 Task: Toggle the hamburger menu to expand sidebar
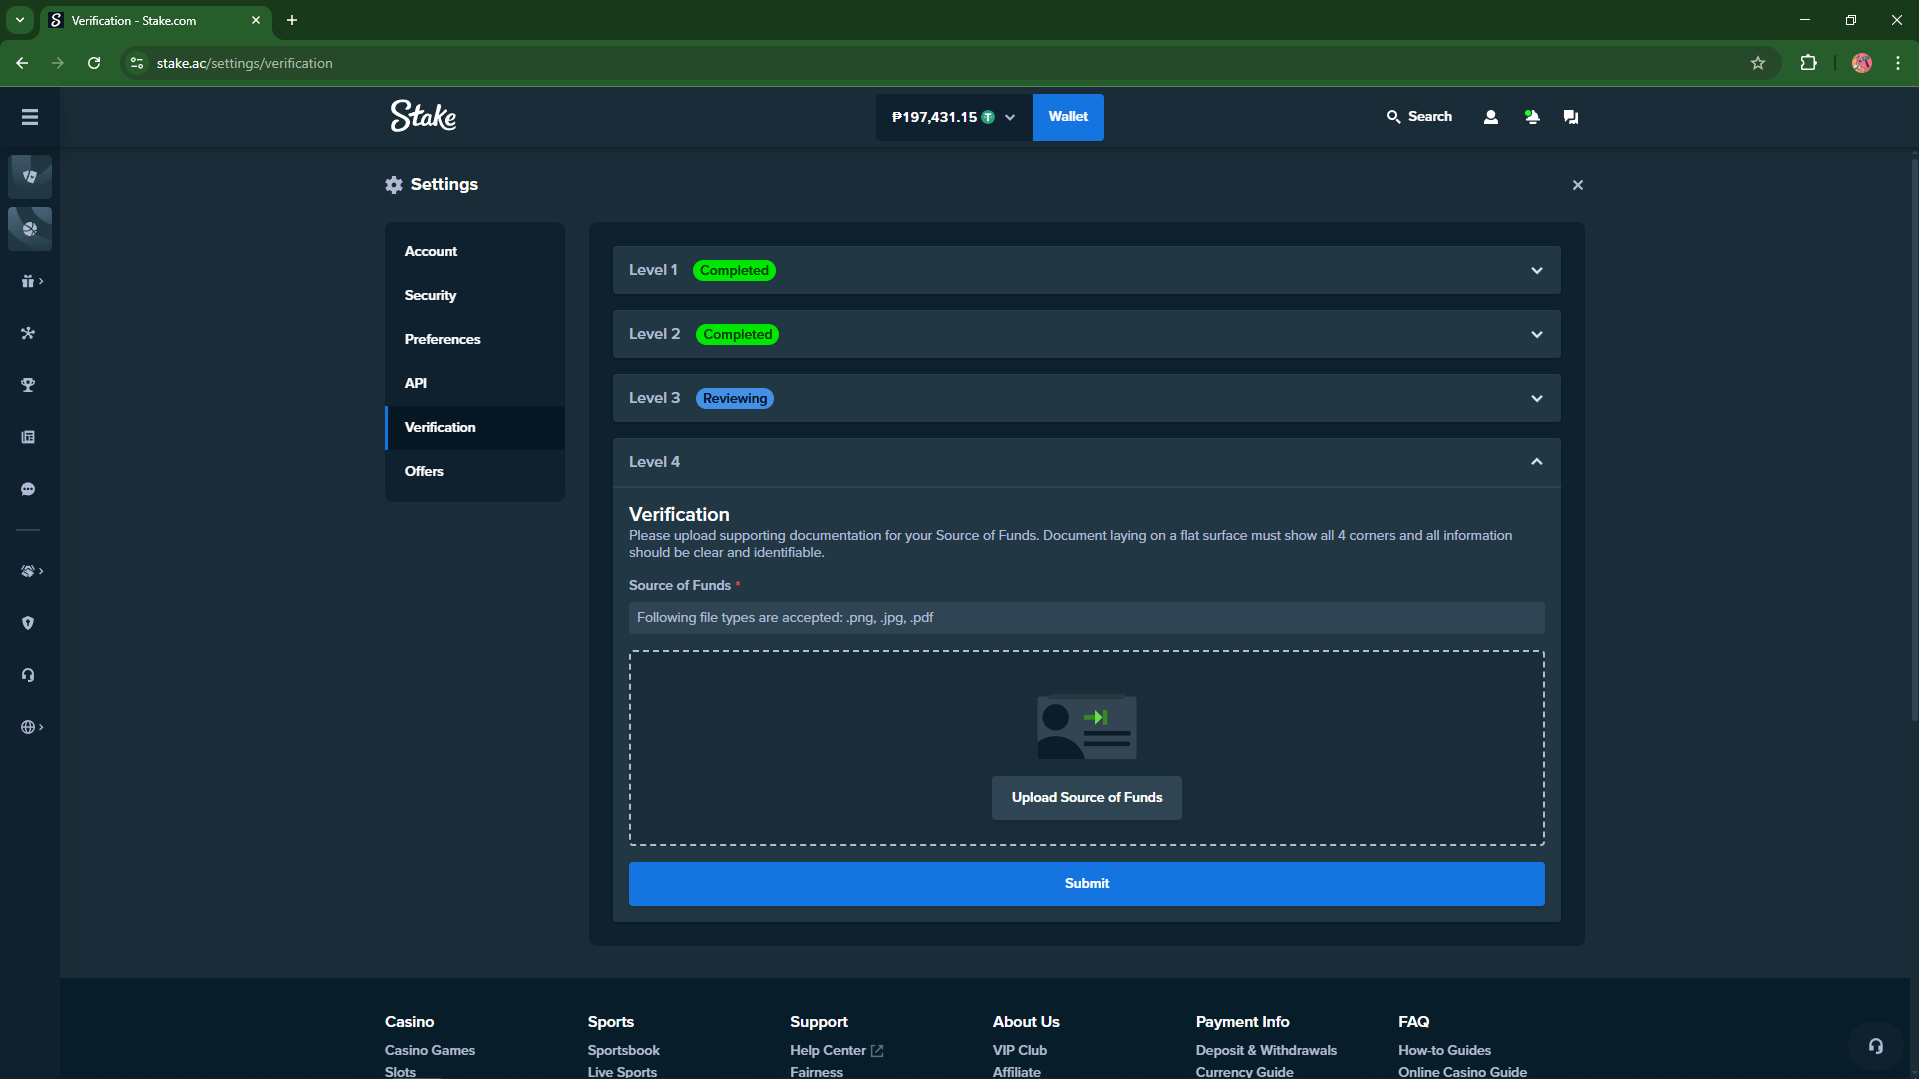30,117
